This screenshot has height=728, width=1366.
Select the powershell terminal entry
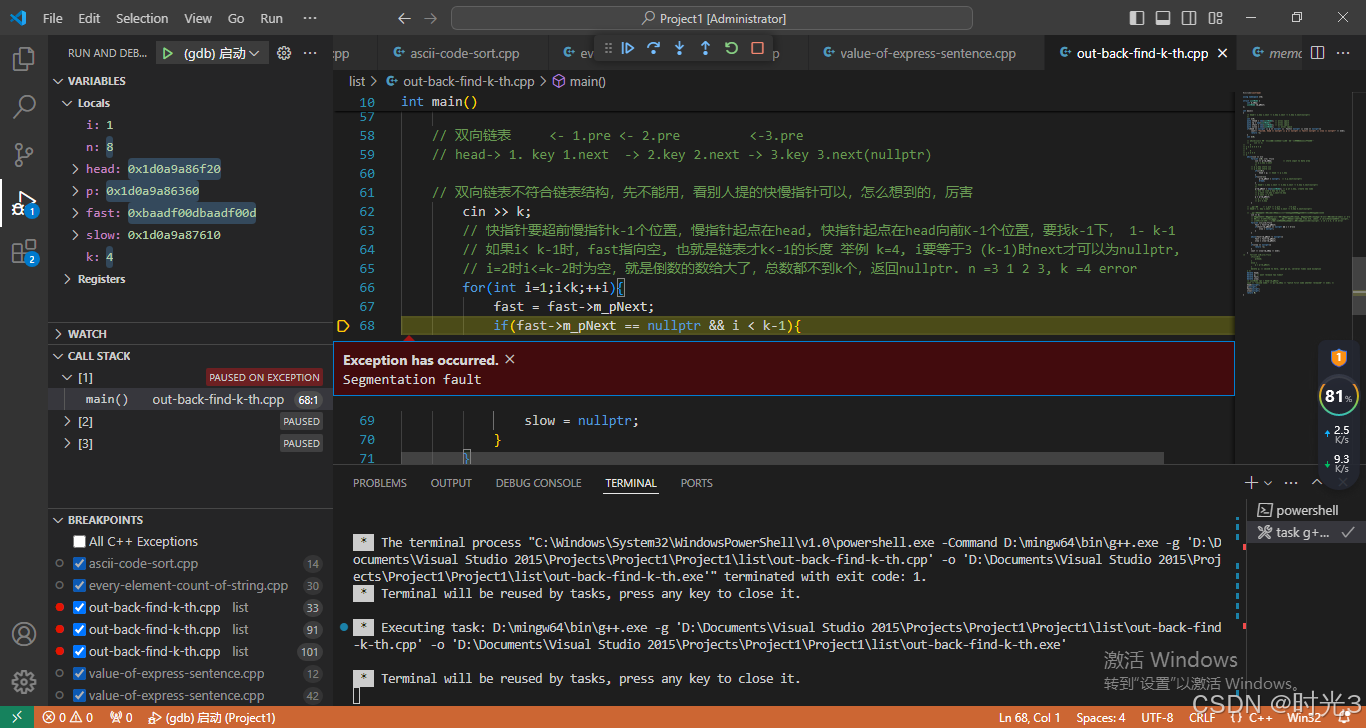pyautogui.click(x=1305, y=510)
